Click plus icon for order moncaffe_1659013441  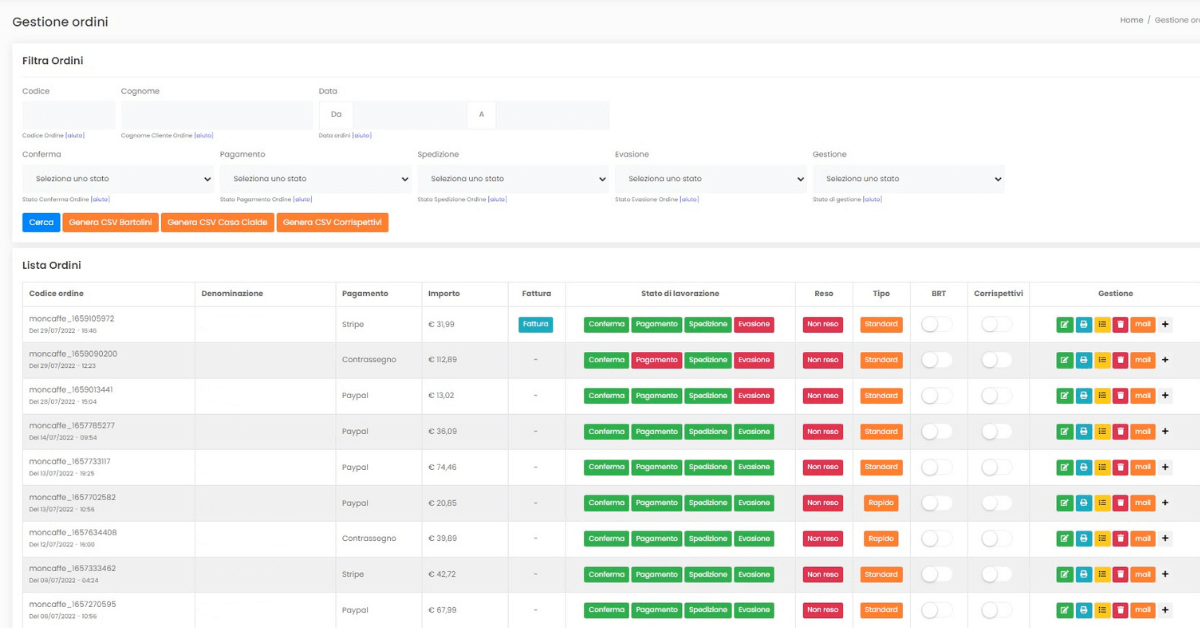tap(1165, 396)
